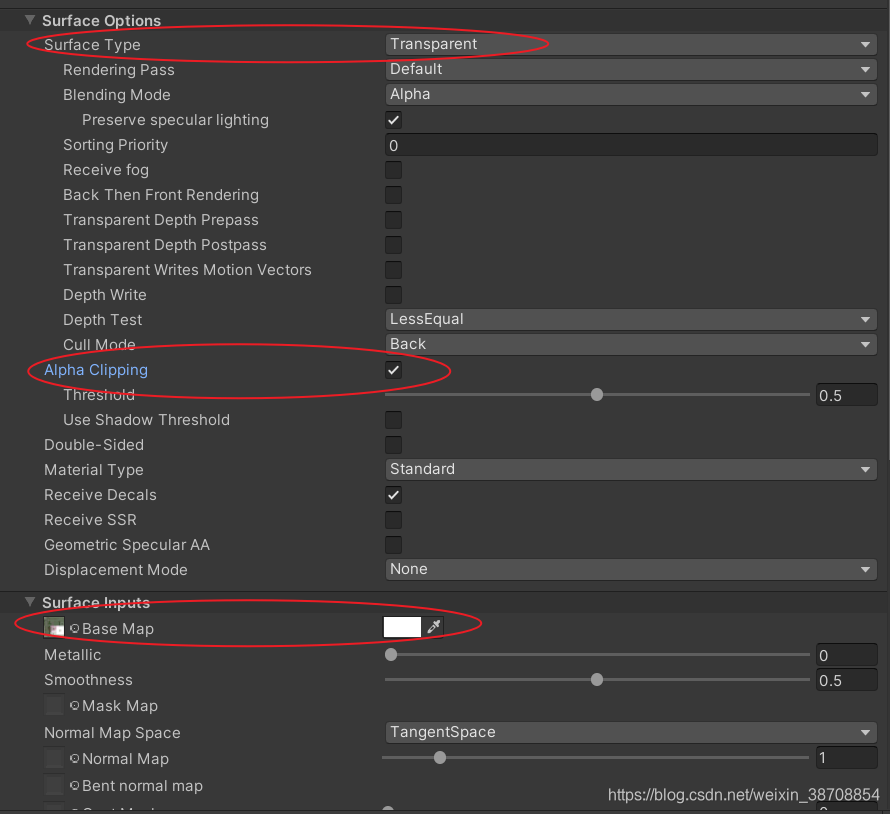Toggle off Alpha Clipping

click(x=393, y=369)
